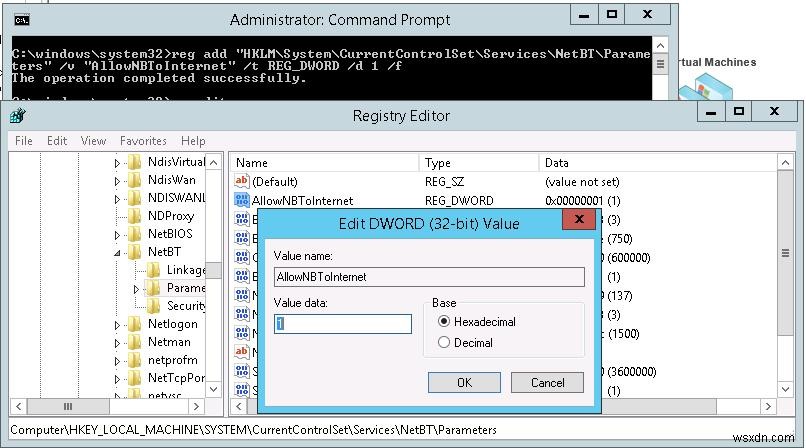Open the View menu in Registry Editor
Viewport: 806px width, 448px height.
pyautogui.click(x=93, y=141)
